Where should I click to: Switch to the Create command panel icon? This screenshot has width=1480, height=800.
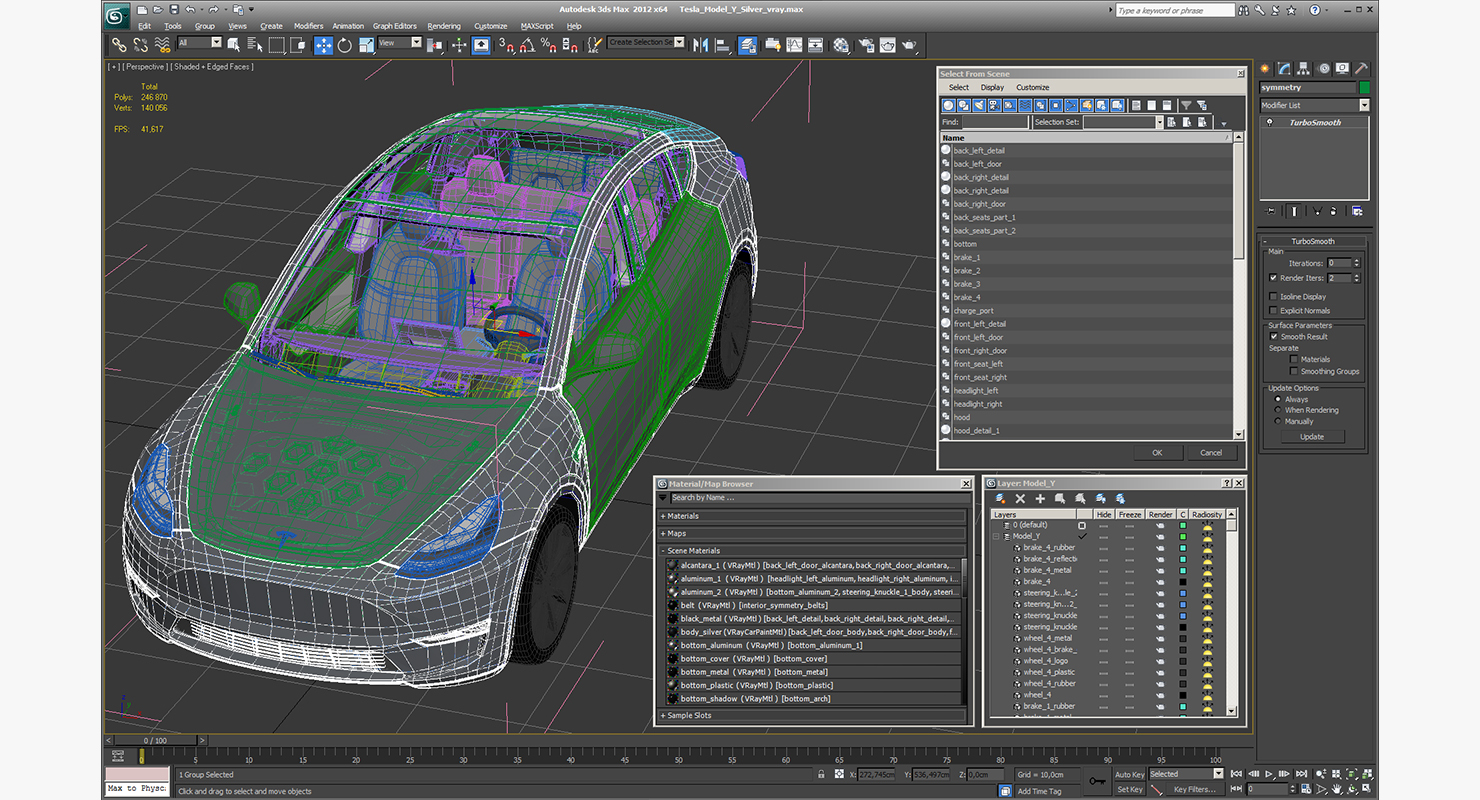tap(1266, 69)
